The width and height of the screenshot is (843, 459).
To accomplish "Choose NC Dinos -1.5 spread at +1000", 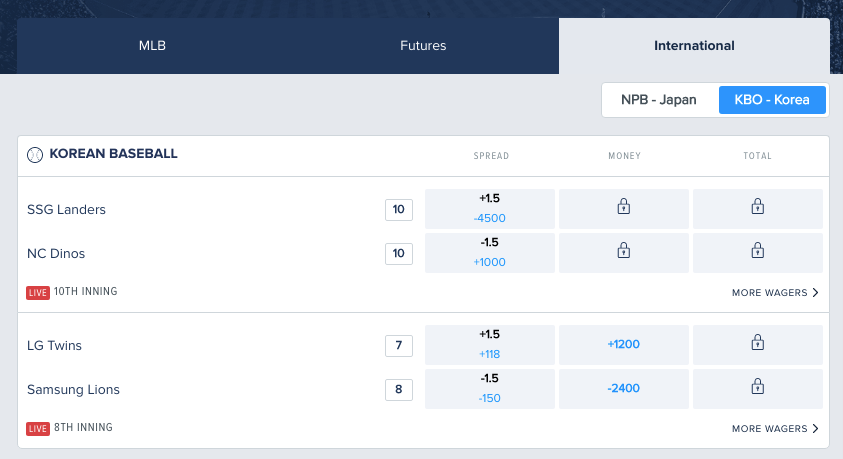I will [x=490, y=253].
